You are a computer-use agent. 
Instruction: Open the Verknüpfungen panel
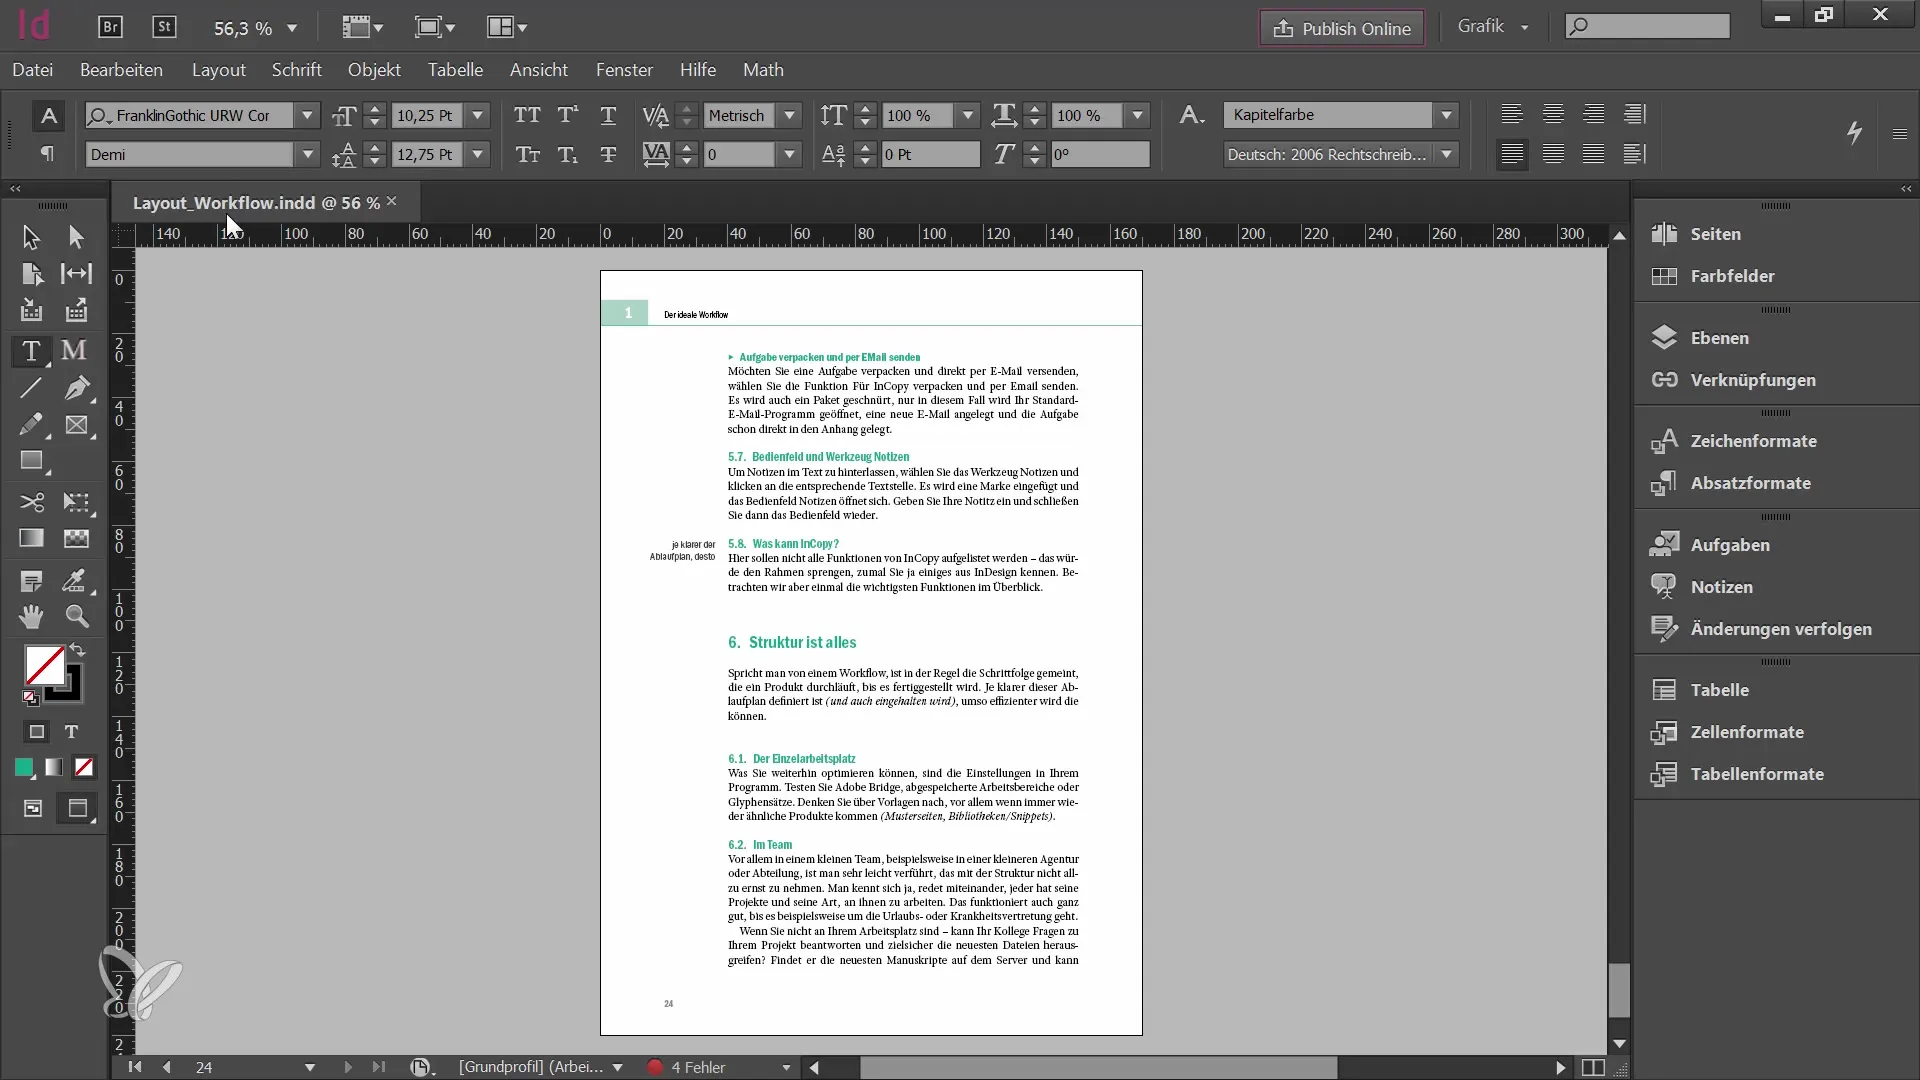pos(1753,380)
